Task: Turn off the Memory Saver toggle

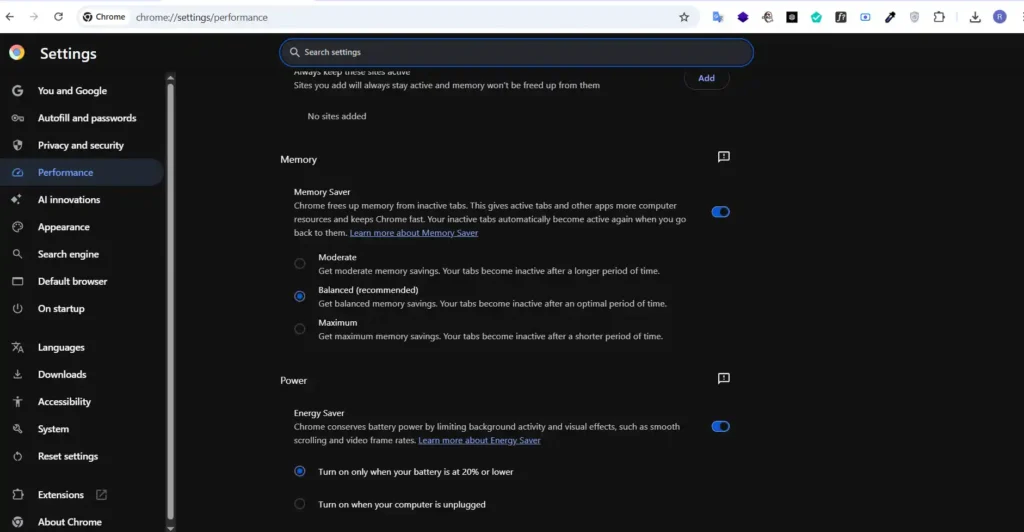Action: tap(720, 212)
